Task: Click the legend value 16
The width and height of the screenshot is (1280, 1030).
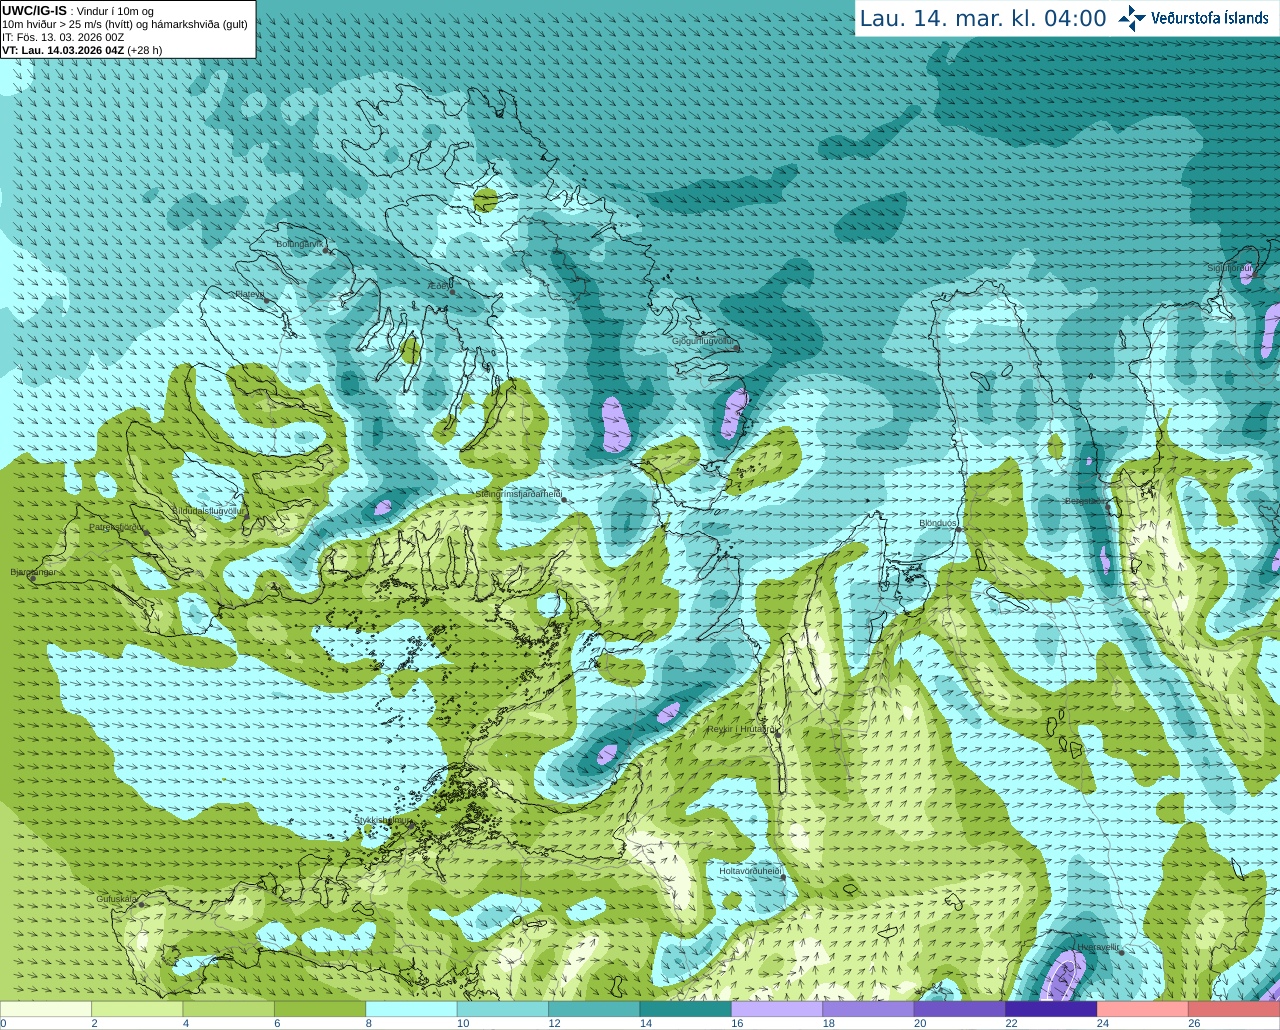Action: coord(737,1024)
